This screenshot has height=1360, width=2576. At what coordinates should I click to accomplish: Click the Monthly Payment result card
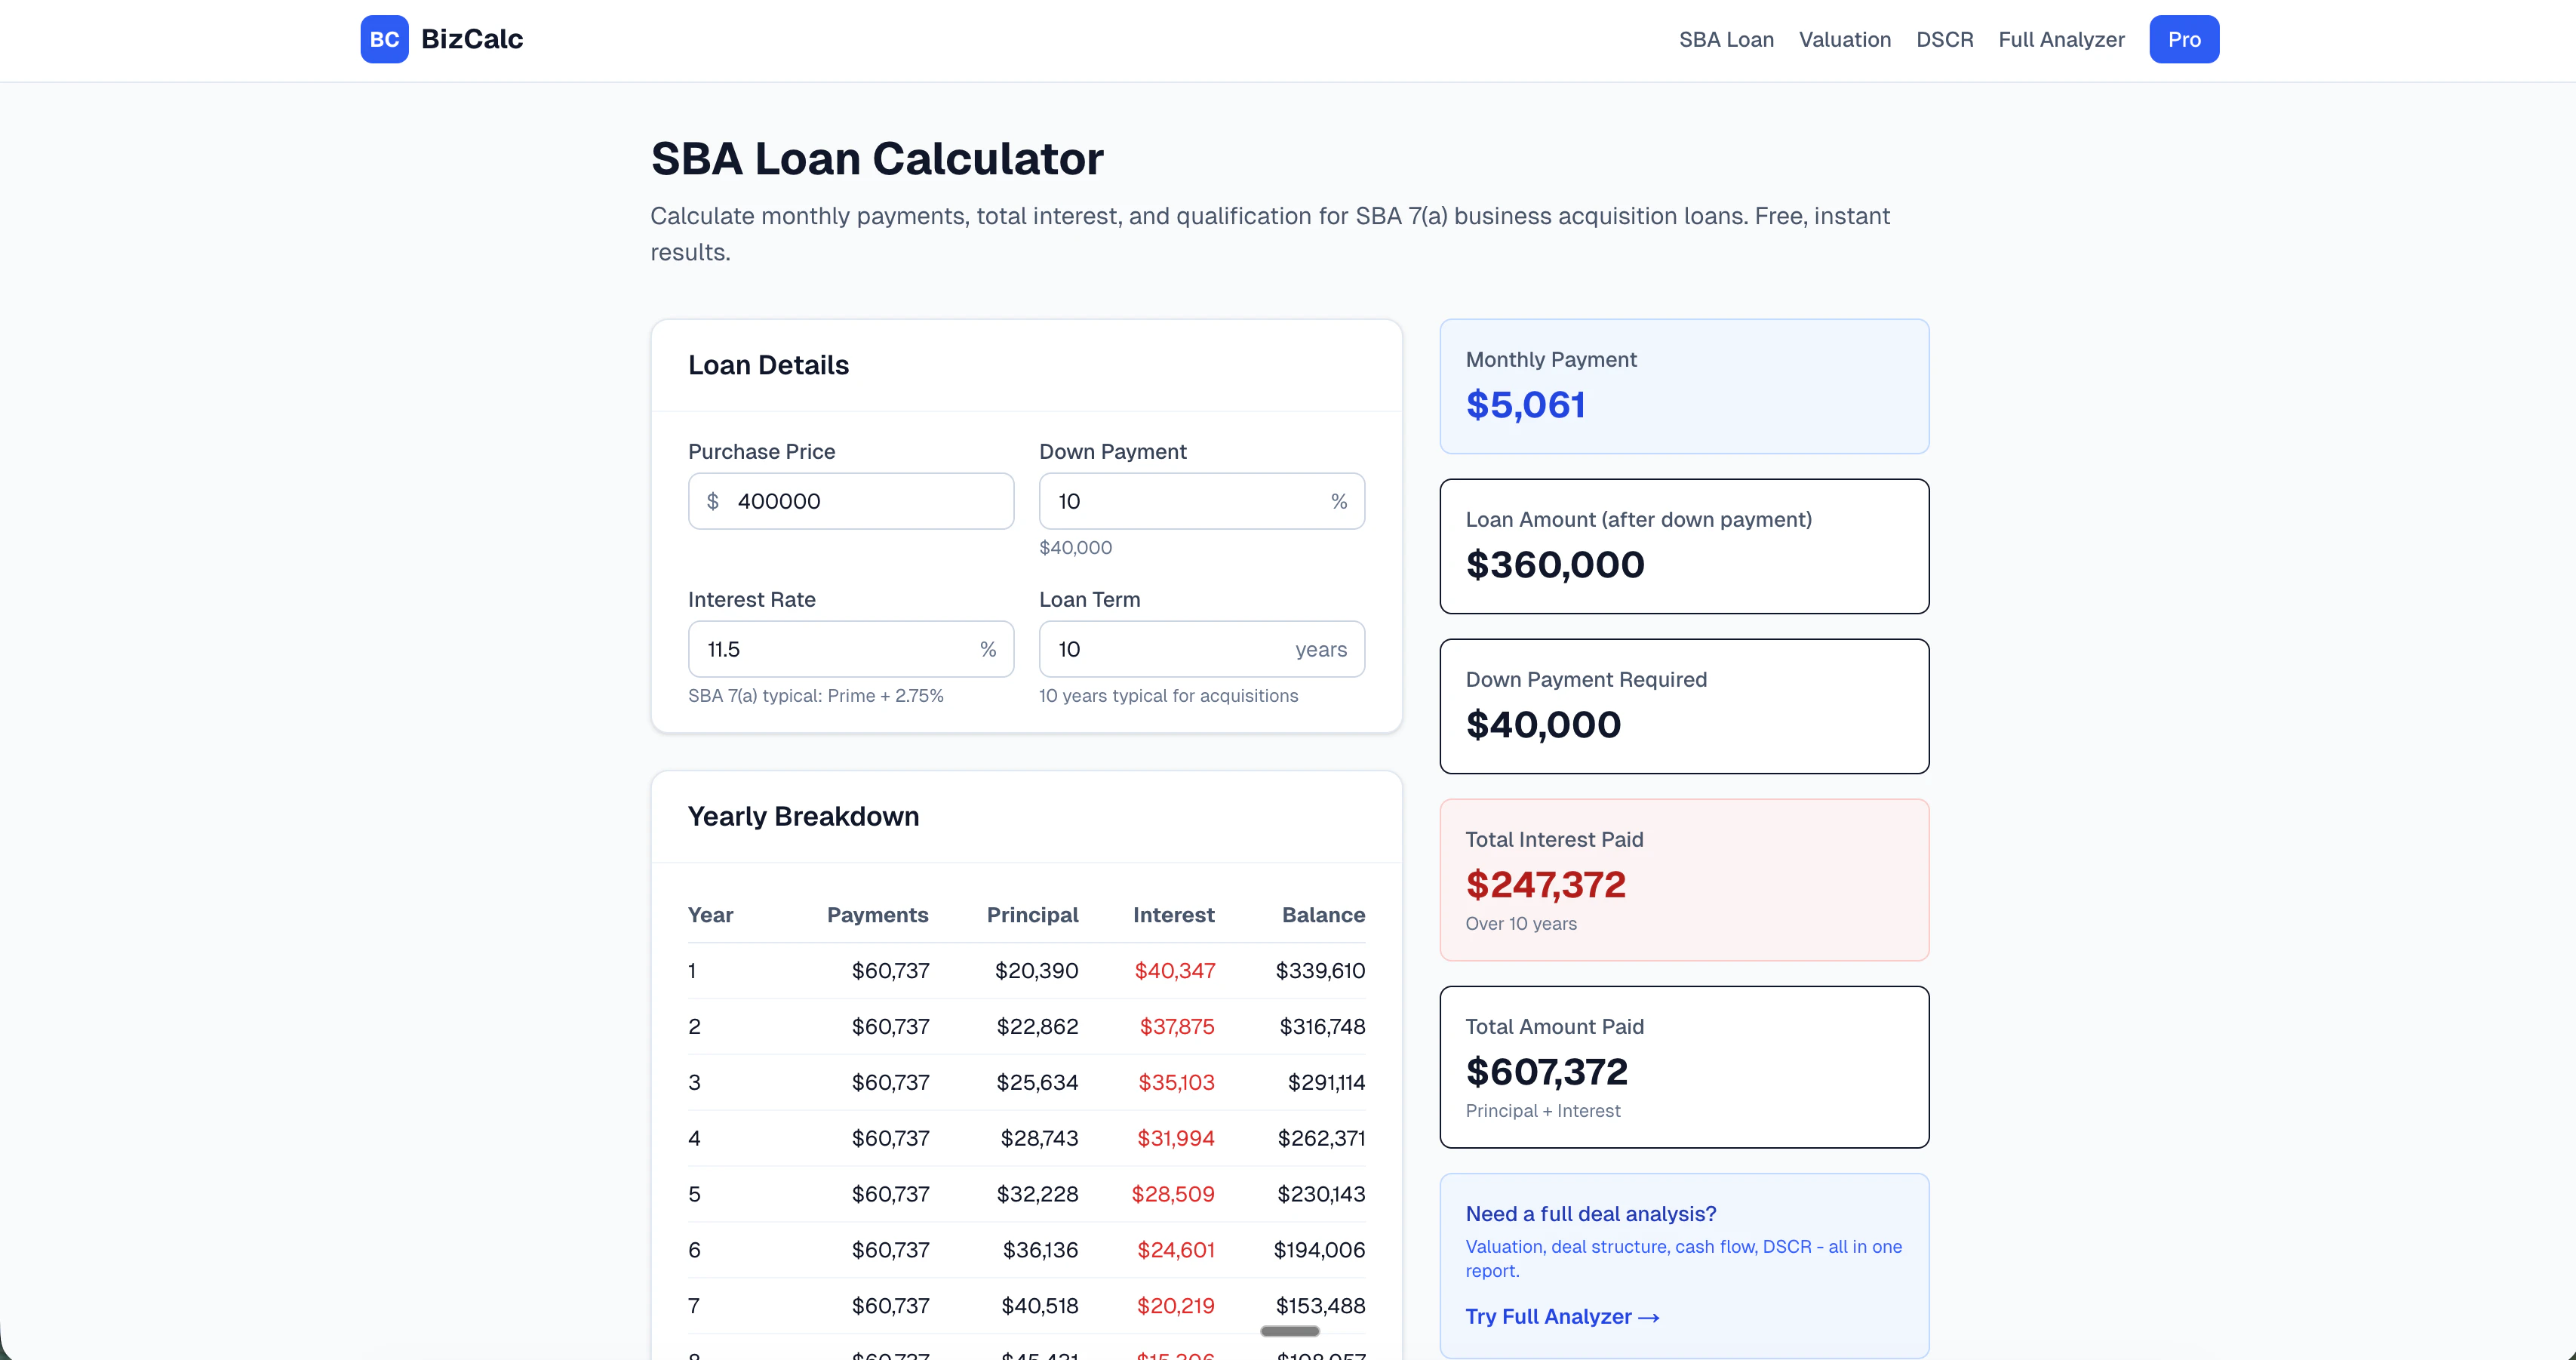[1683, 386]
